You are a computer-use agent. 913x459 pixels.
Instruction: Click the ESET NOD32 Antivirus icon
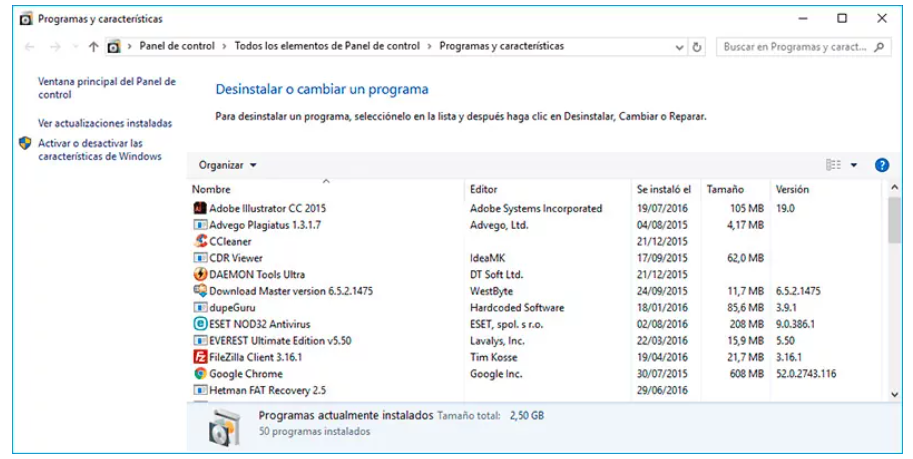click(x=200, y=324)
